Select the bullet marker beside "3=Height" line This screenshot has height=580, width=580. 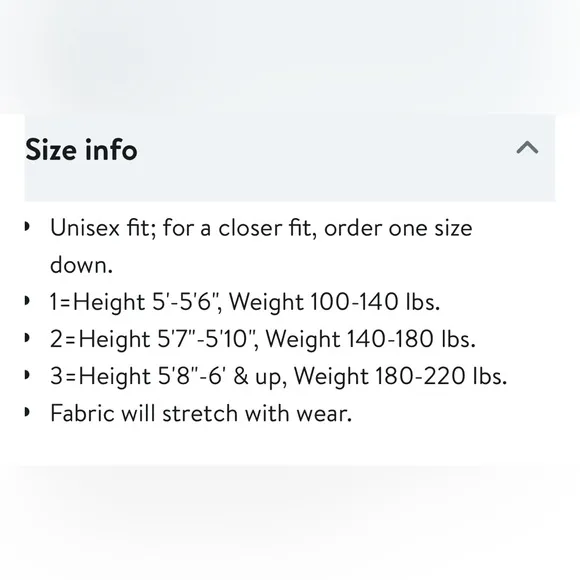coord(27,375)
